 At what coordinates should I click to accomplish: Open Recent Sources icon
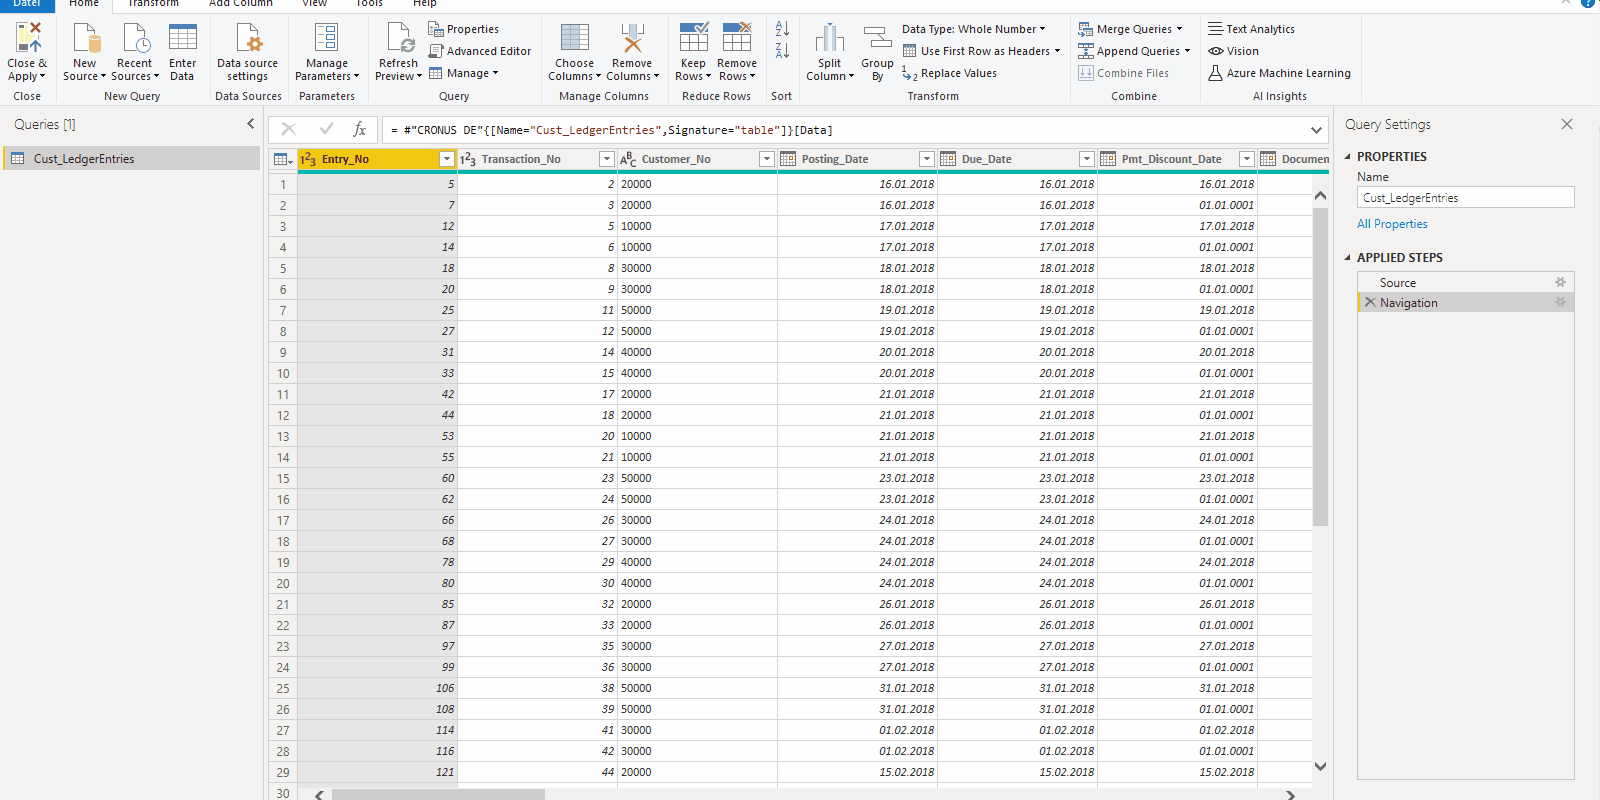135,37
